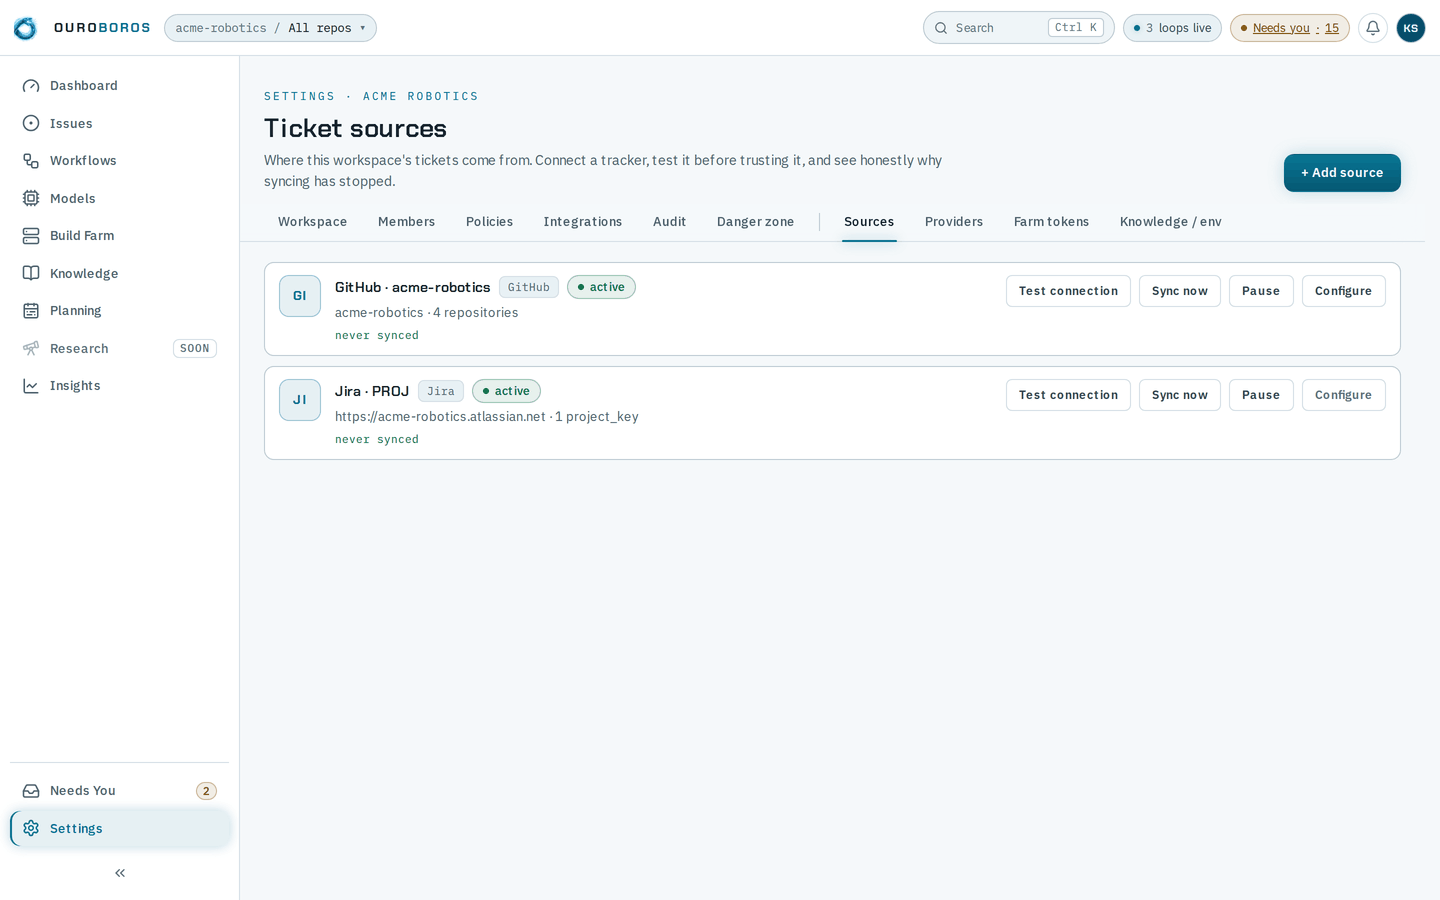Click the Needs You inbox icon

(31, 791)
